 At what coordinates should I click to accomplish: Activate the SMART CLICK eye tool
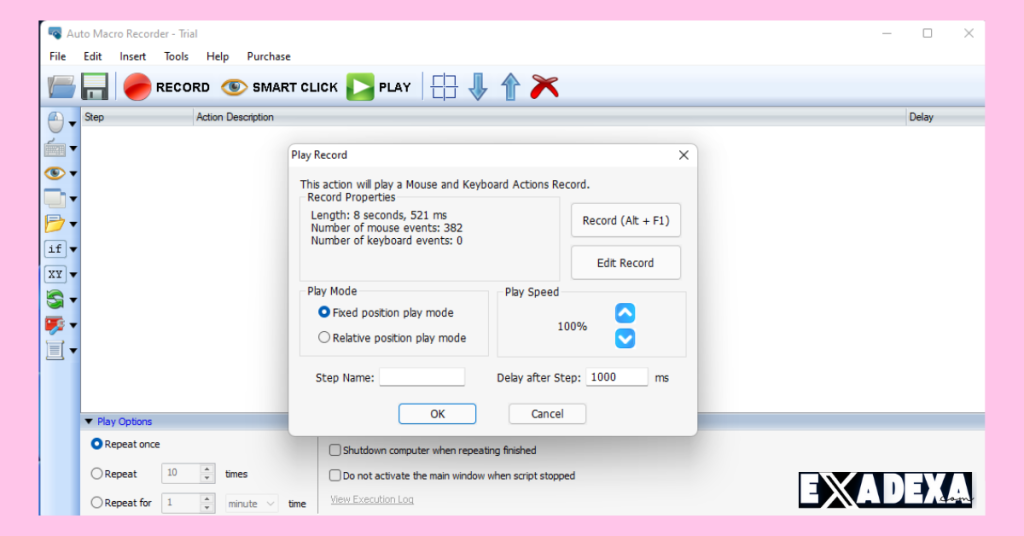click(x=280, y=87)
